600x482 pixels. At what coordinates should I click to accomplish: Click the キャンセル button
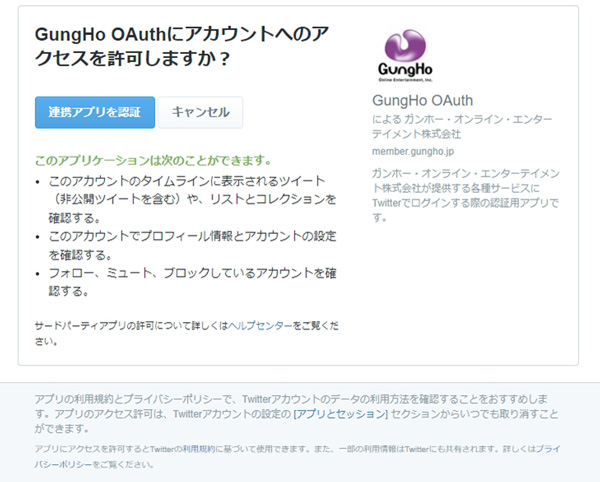click(x=201, y=112)
